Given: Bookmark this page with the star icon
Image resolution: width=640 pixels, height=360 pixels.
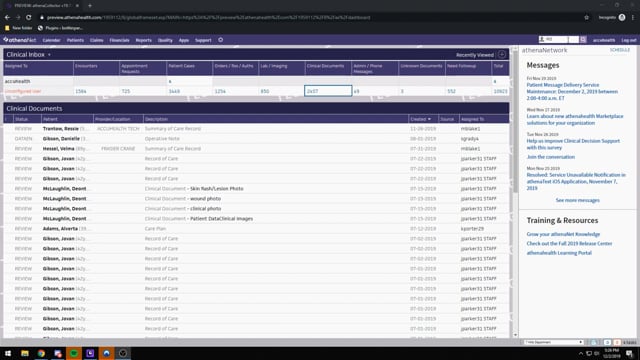Looking at the screenshot, I should coord(587,18).
